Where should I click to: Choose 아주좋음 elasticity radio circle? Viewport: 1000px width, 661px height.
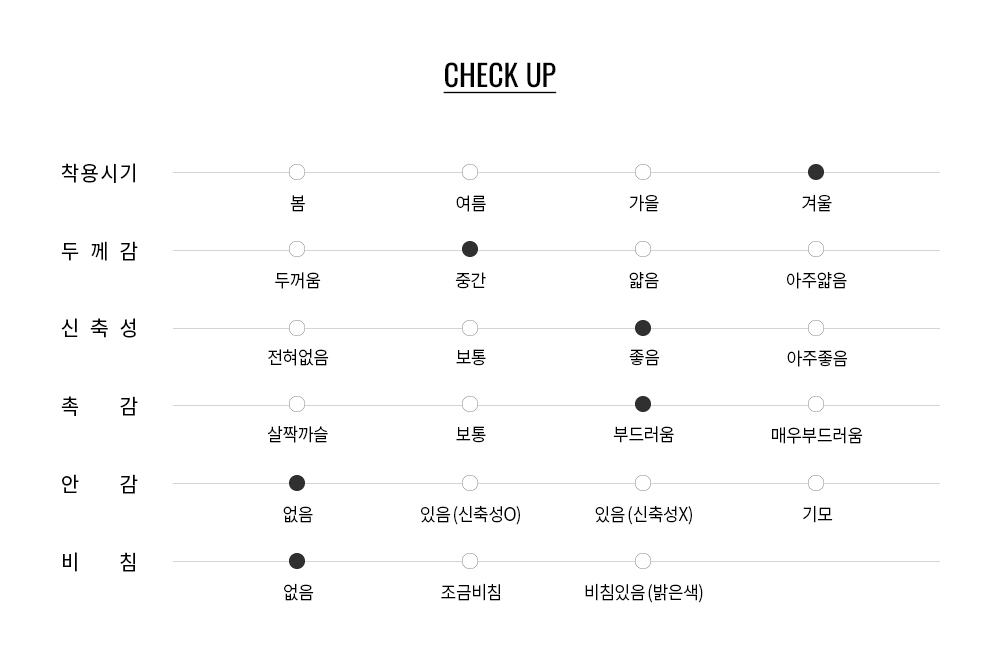pyautogui.click(x=816, y=328)
